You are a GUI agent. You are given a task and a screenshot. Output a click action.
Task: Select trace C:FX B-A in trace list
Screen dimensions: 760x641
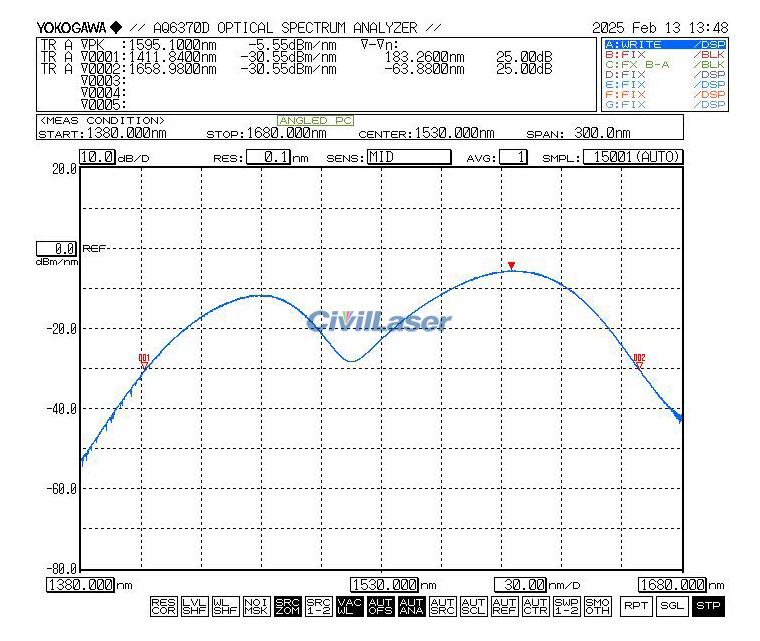665,65
